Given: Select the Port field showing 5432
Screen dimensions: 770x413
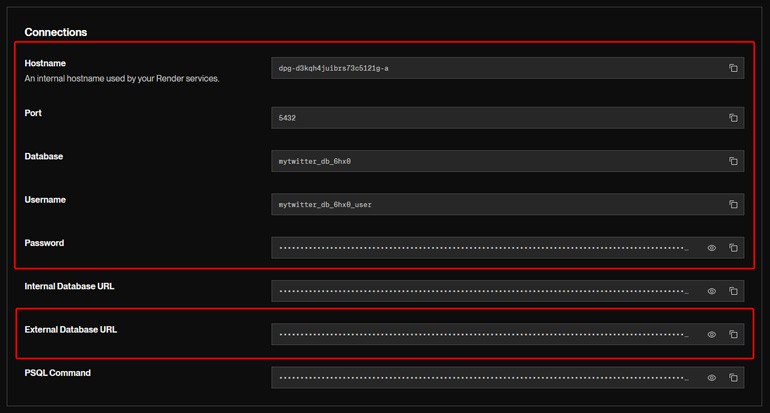Looking at the screenshot, I should [x=490, y=118].
